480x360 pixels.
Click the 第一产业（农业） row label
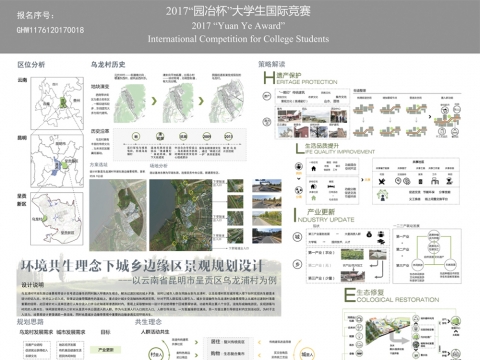coord(321,253)
